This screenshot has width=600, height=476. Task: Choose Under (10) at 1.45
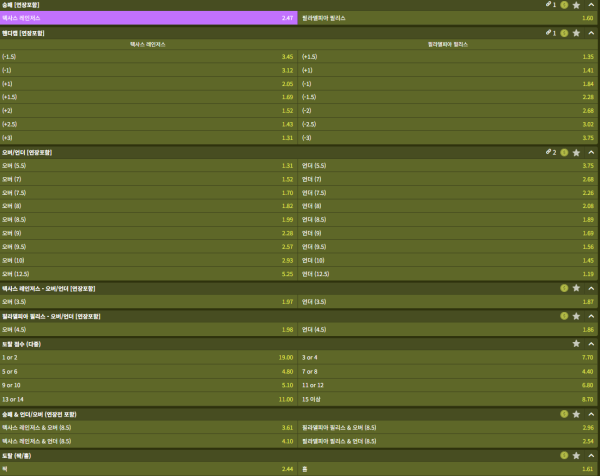coord(449,261)
